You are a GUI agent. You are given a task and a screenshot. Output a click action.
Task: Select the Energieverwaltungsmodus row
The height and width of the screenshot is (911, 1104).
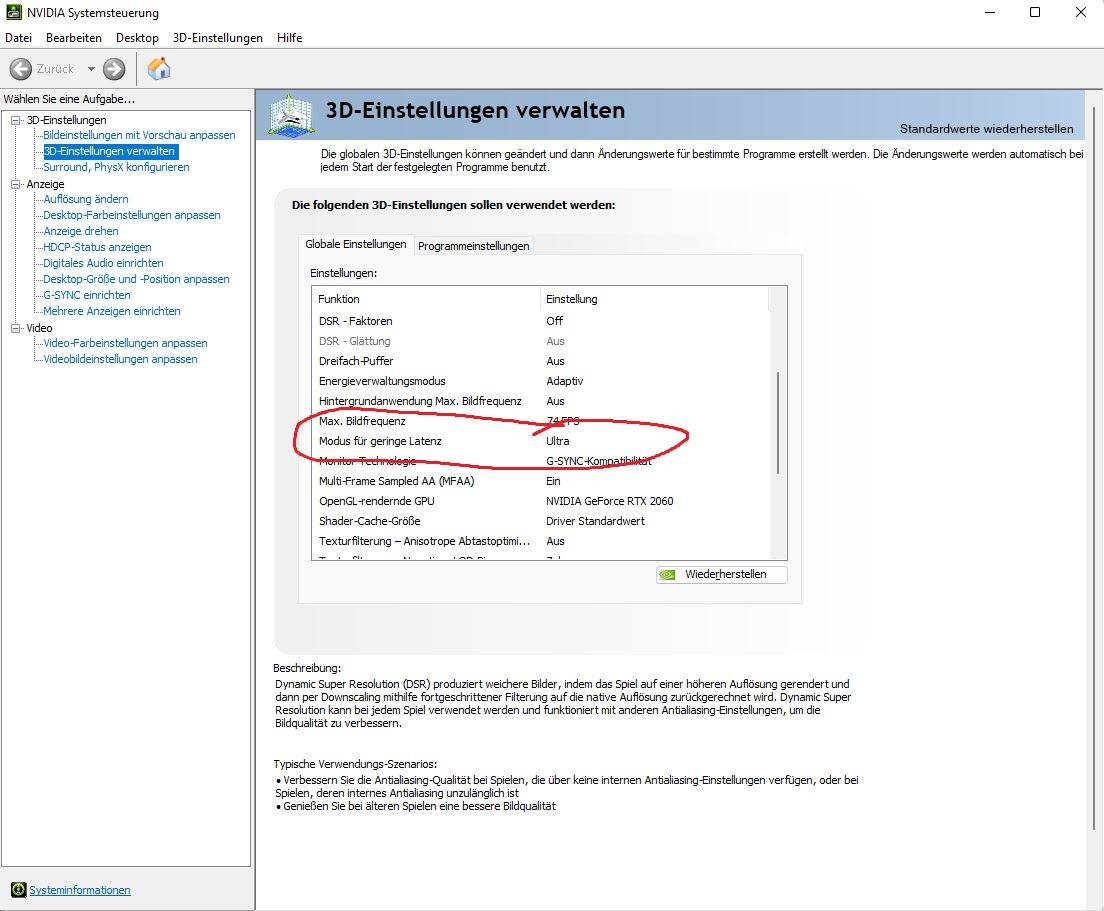(x=540, y=382)
